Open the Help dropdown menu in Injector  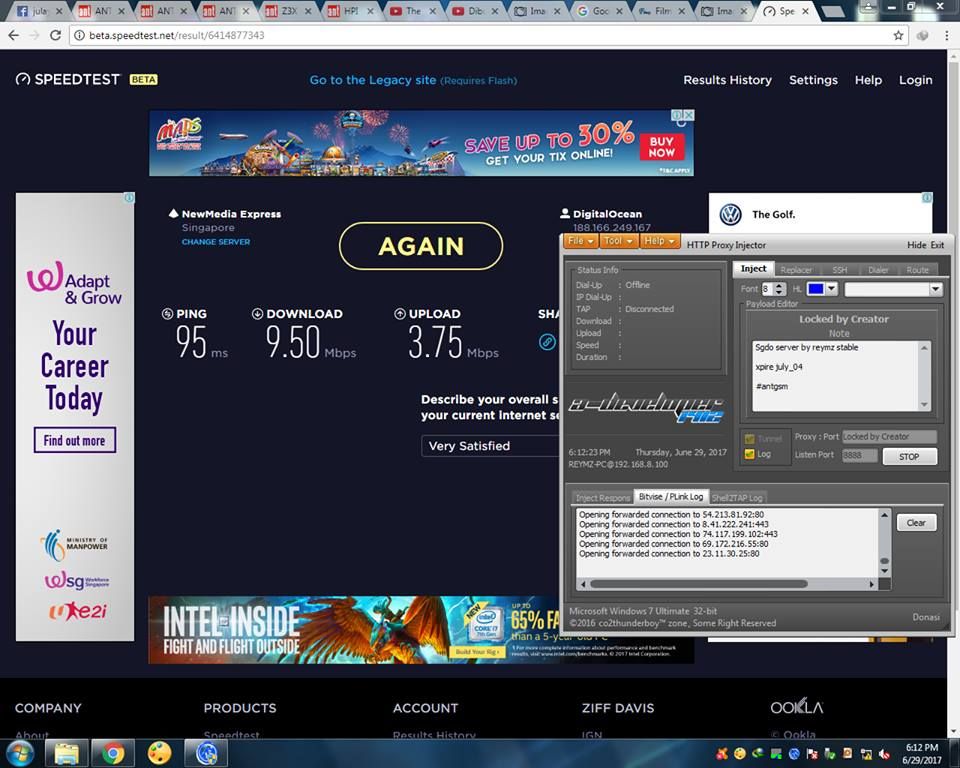(x=659, y=241)
